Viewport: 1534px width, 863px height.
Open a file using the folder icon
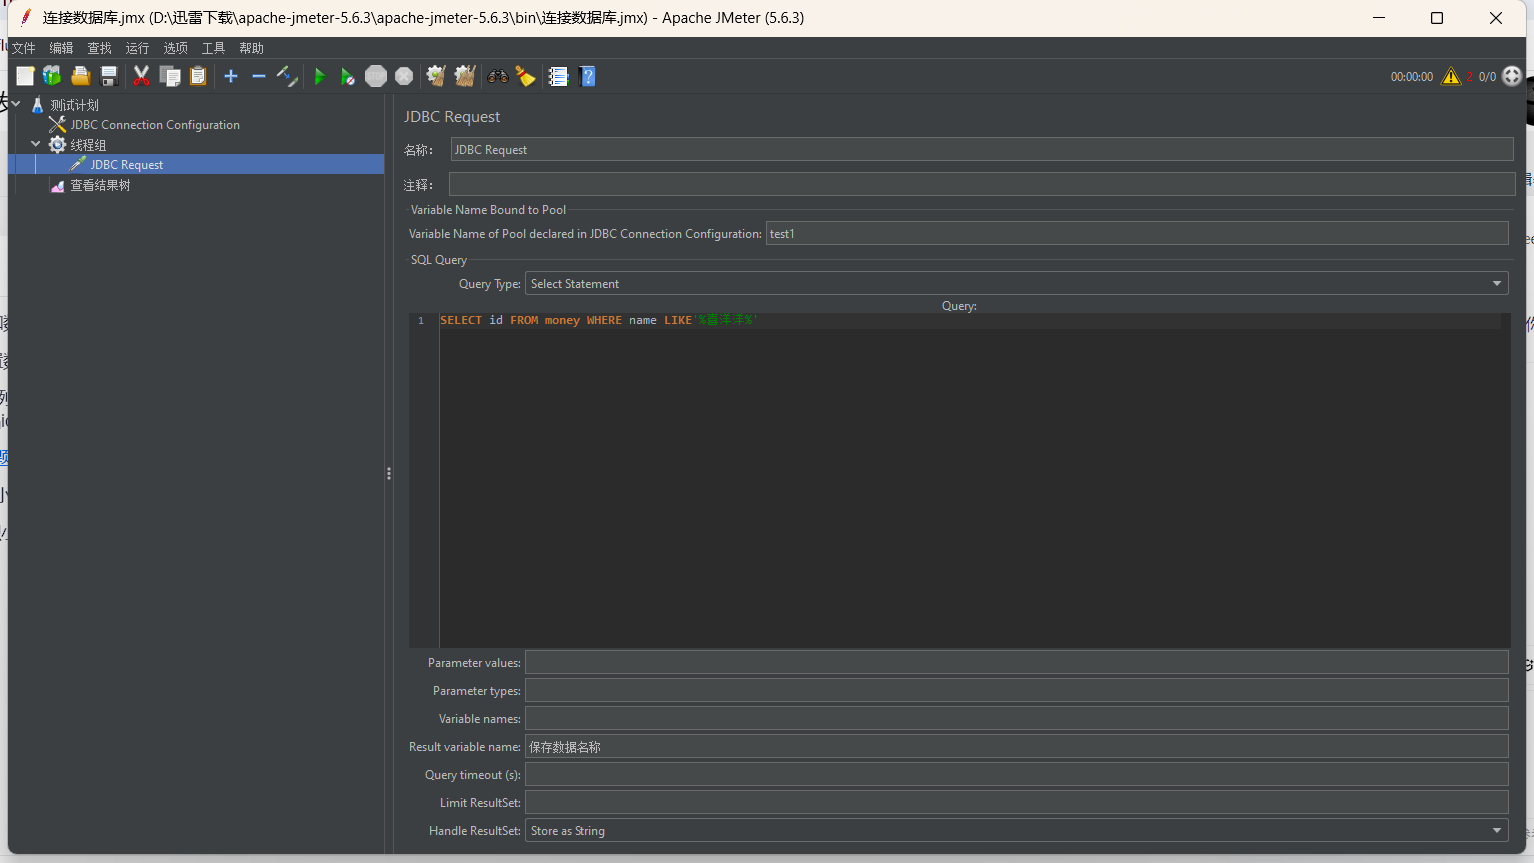coord(81,76)
